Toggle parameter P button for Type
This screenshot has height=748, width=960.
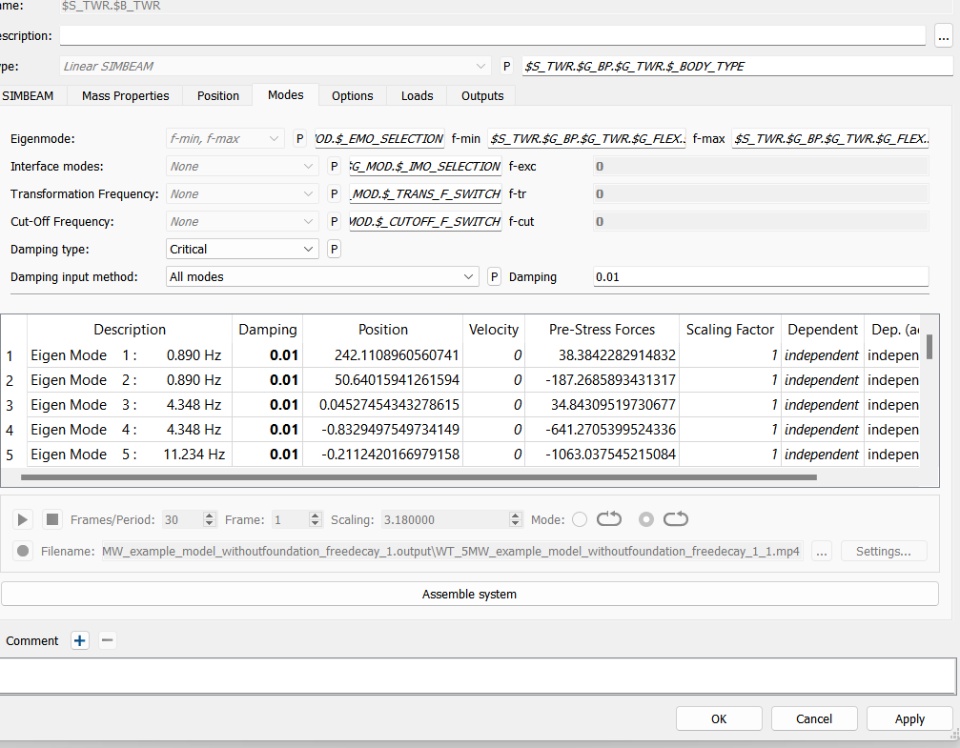coord(506,66)
